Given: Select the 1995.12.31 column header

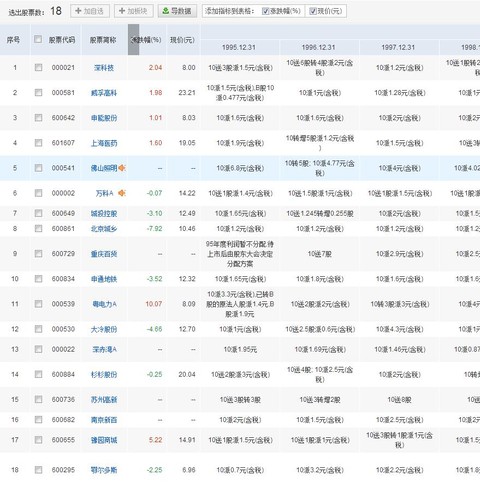Looking at the screenshot, I should (x=239, y=48).
